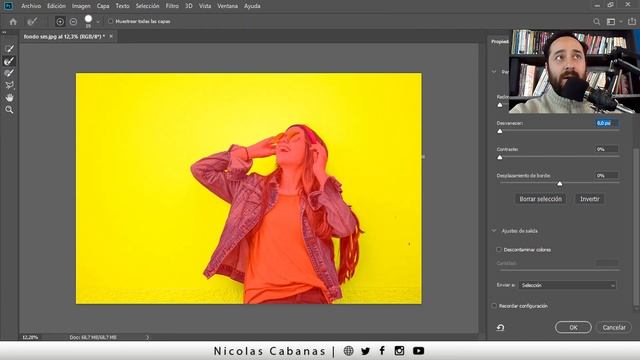Click the Facebook icon in banner
The height and width of the screenshot is (360, 640).
coord(382,351)
